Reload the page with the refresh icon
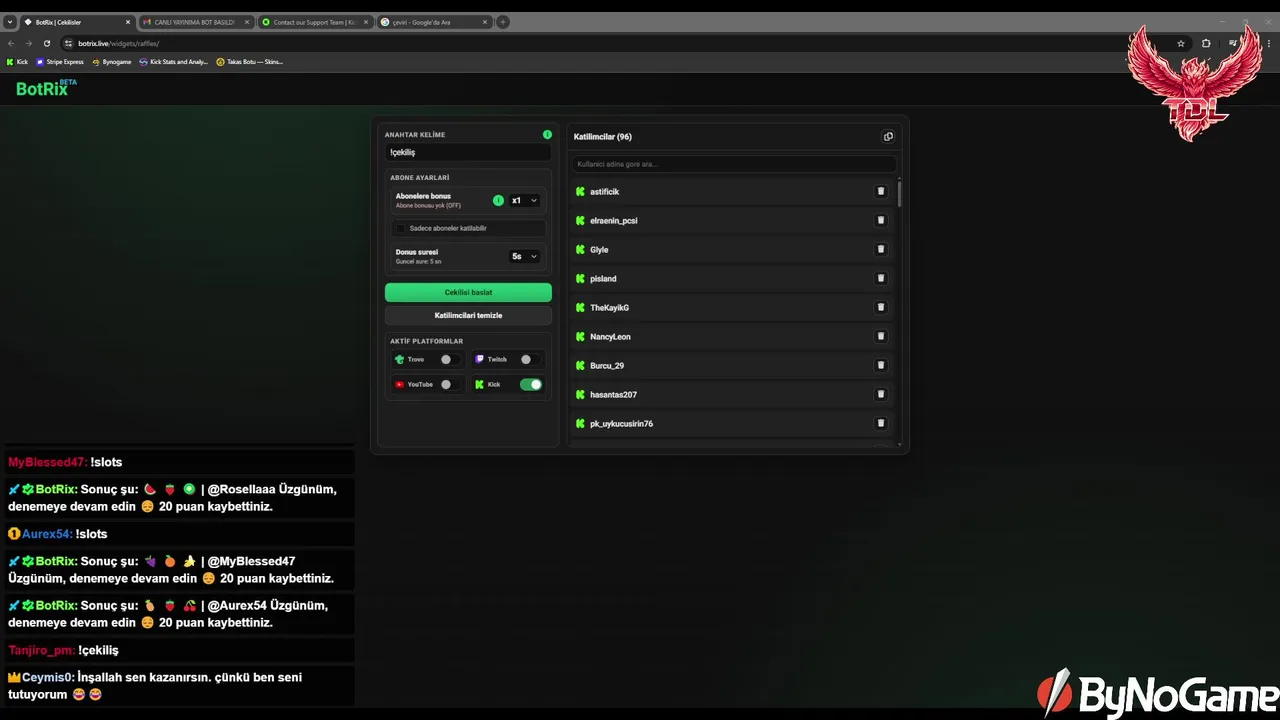The image size is (1280, 720). coord(46,43)
